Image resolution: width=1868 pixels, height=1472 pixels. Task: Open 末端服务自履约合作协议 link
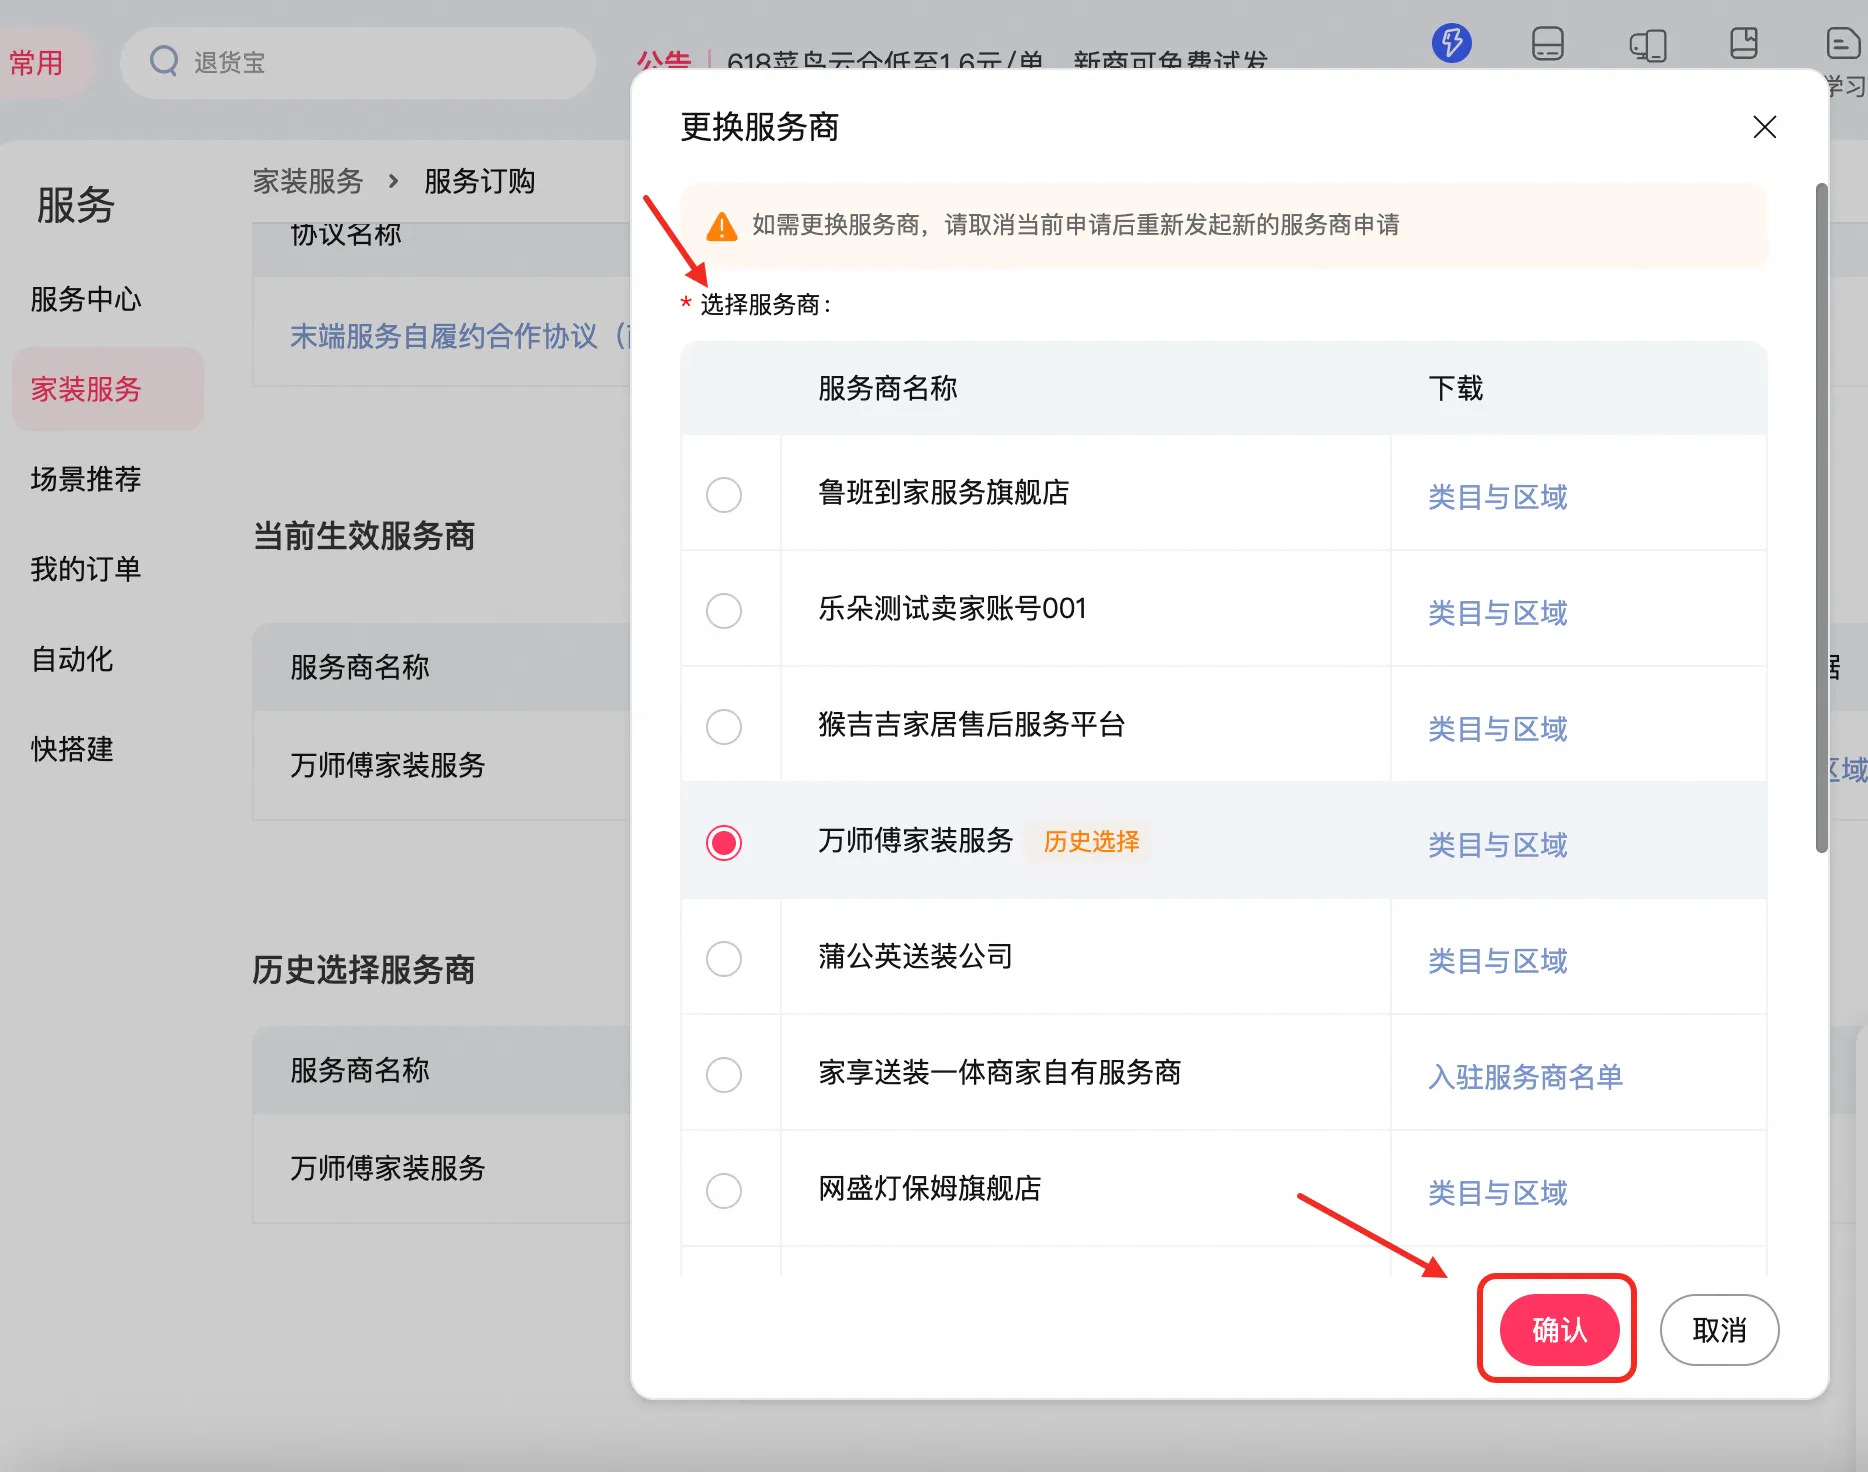click(460, 336)
